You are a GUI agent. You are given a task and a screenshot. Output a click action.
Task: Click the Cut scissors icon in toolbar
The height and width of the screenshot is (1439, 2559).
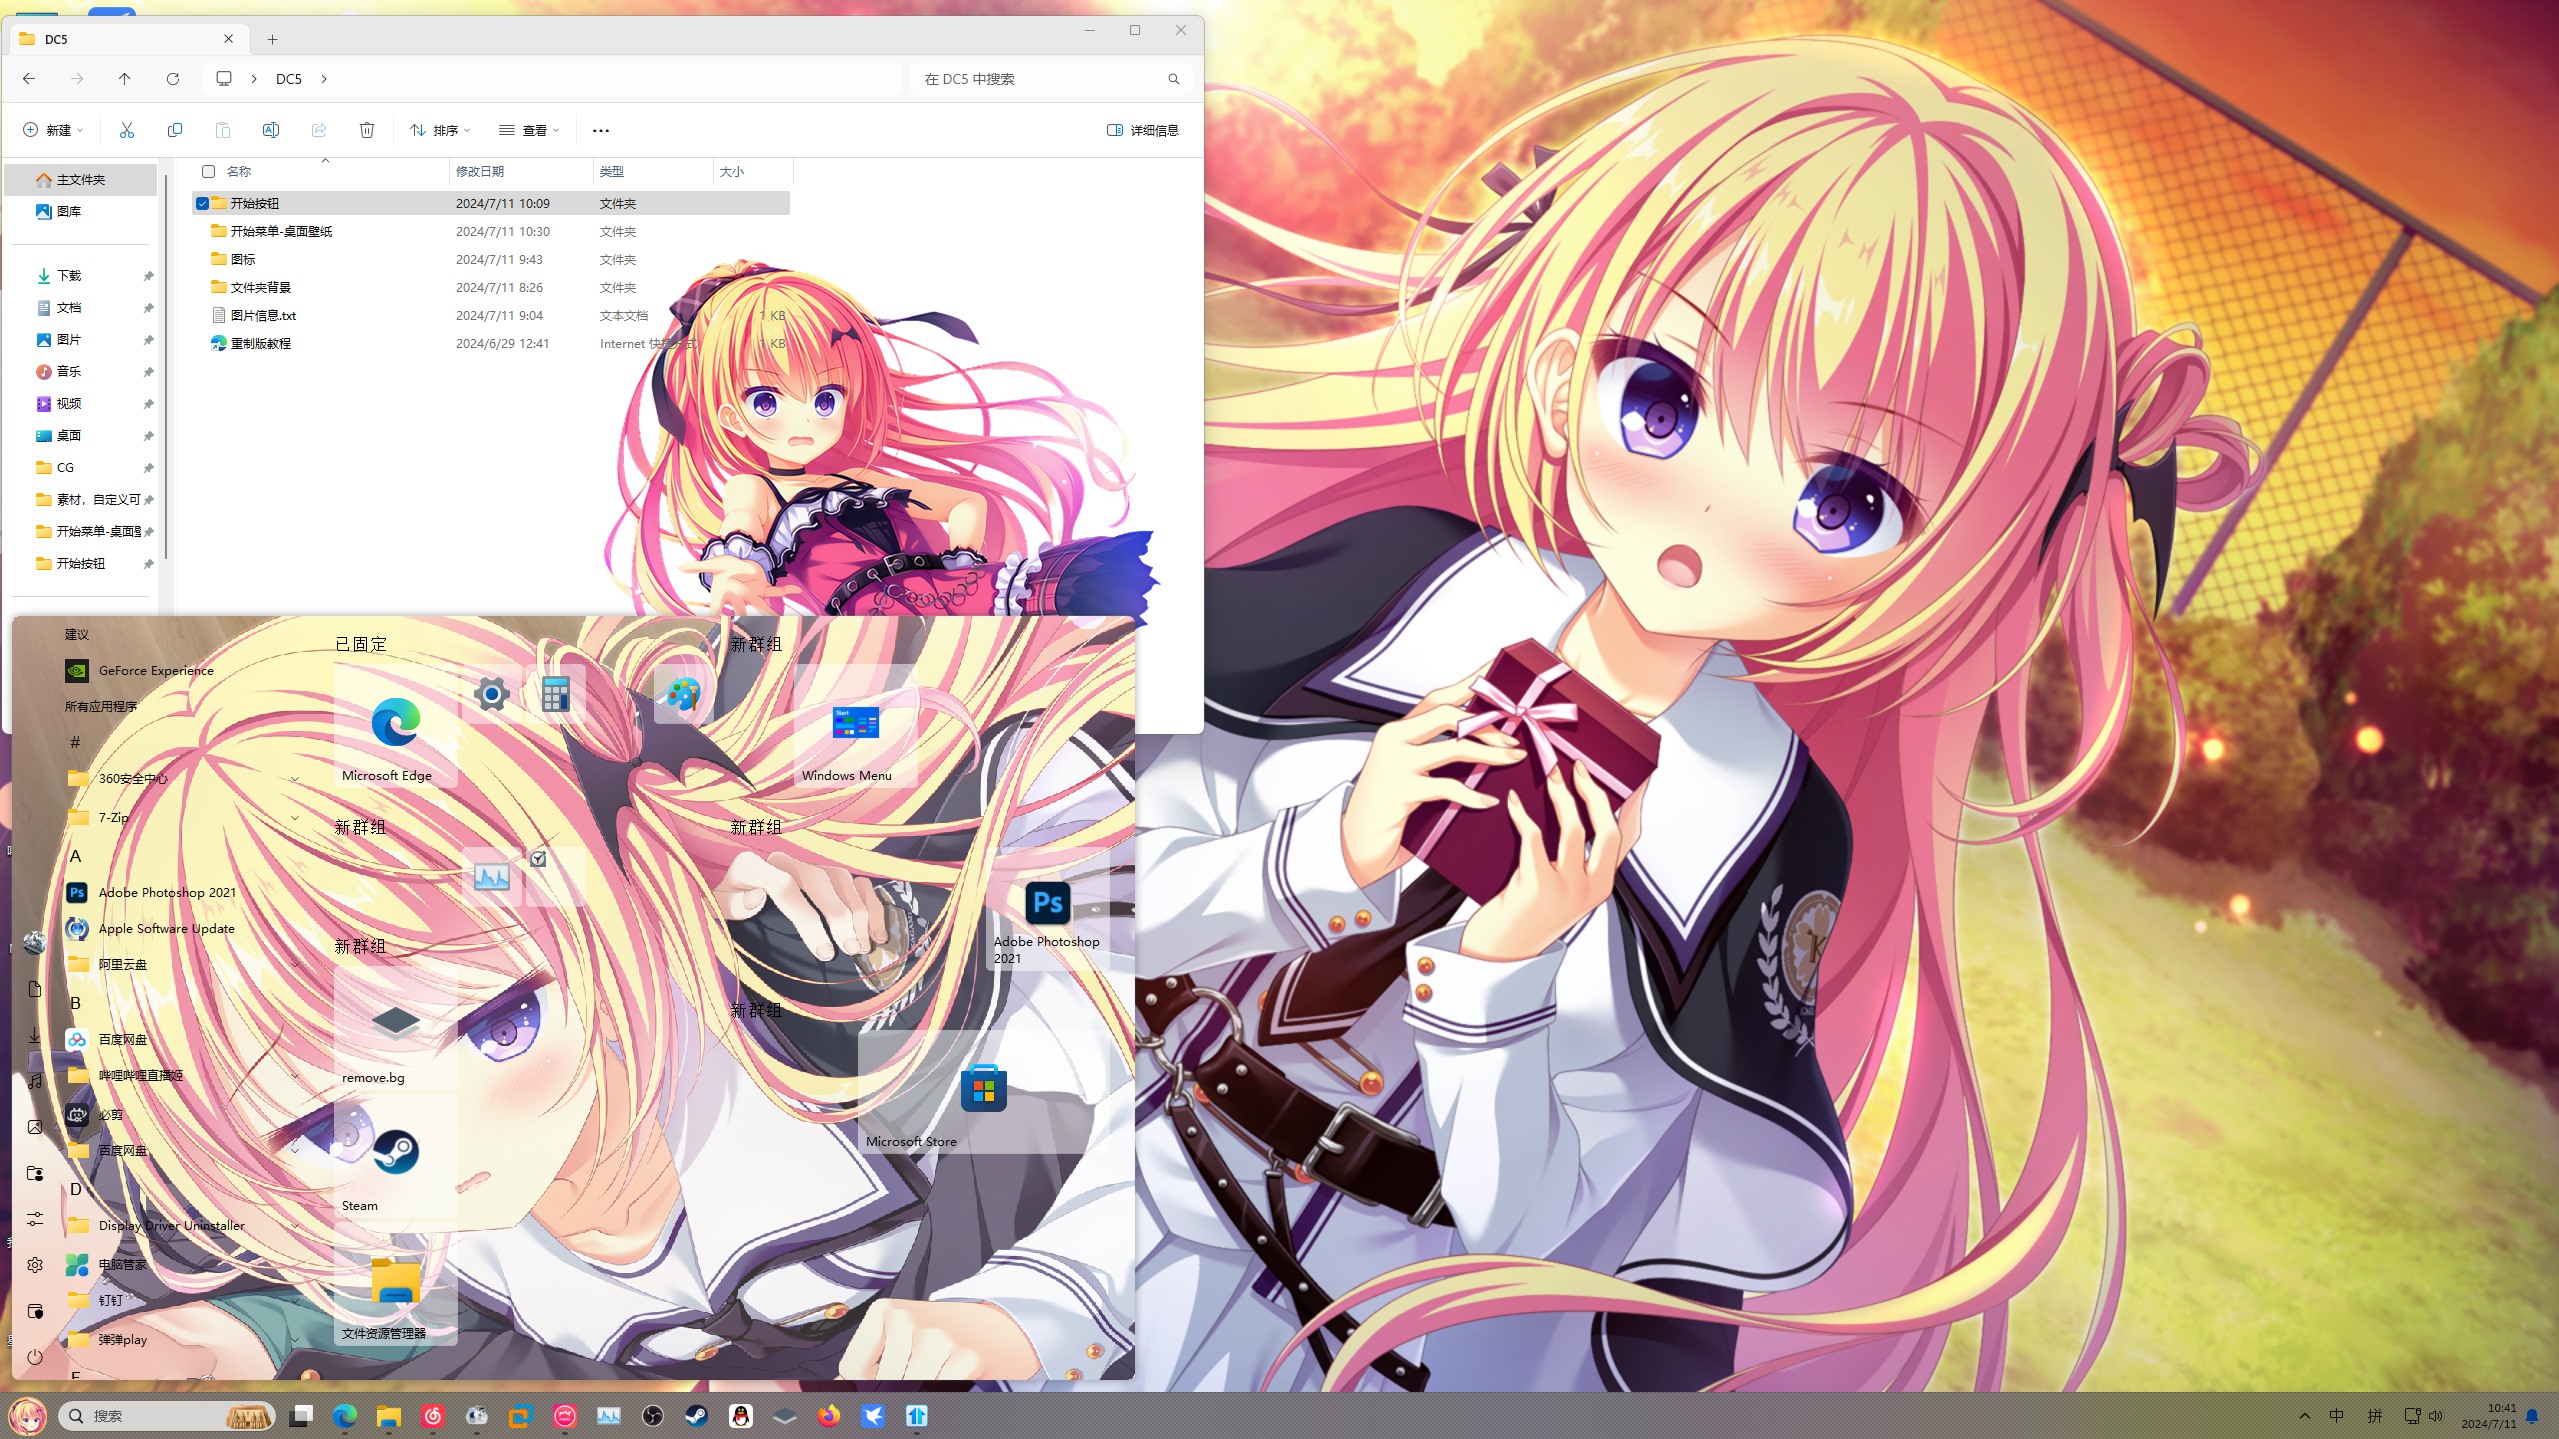(126, 130)
